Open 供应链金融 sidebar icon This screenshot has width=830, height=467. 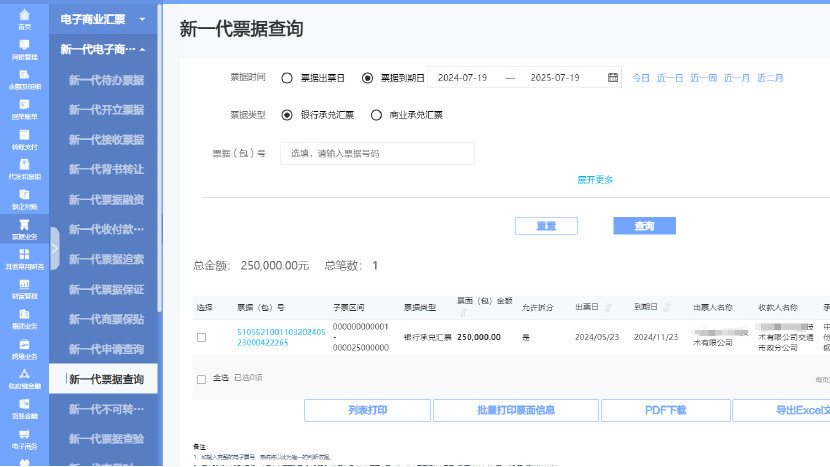(x=24, y=379)
